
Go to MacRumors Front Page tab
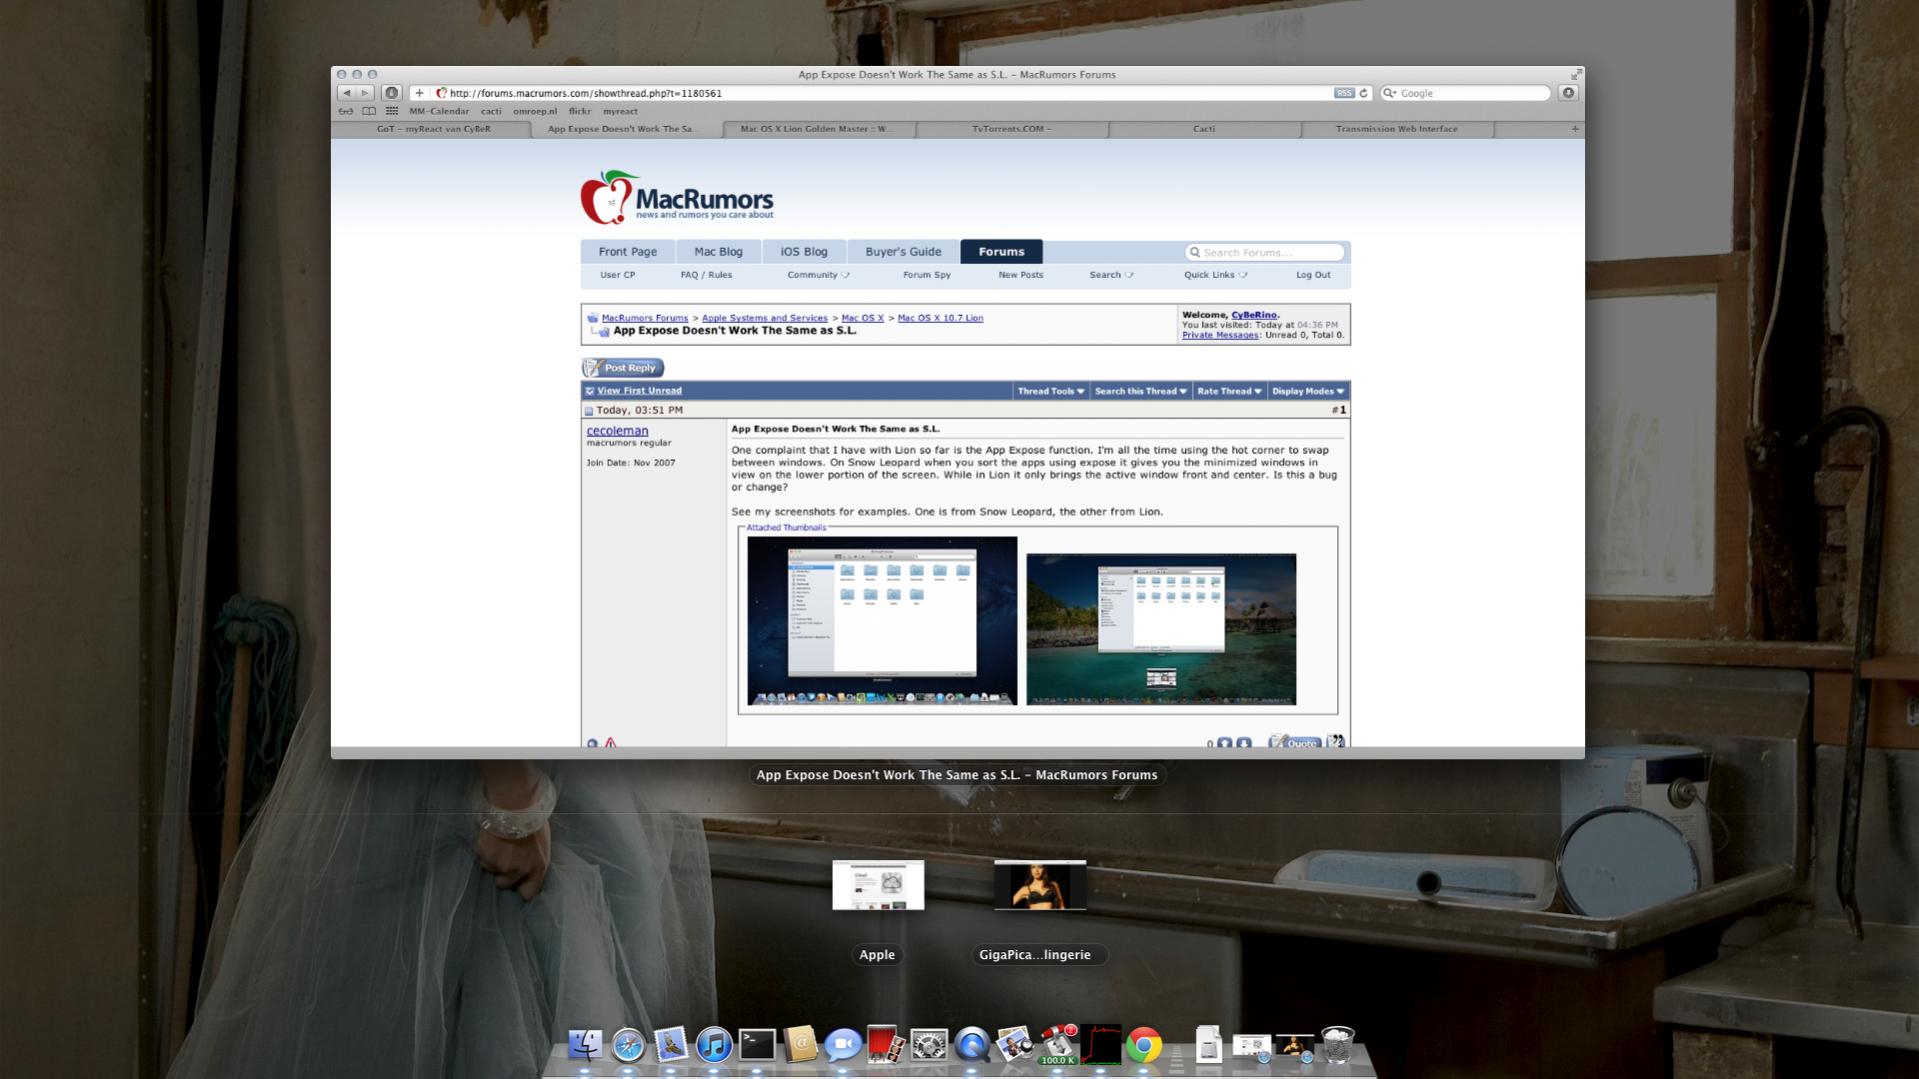(627, 252)
